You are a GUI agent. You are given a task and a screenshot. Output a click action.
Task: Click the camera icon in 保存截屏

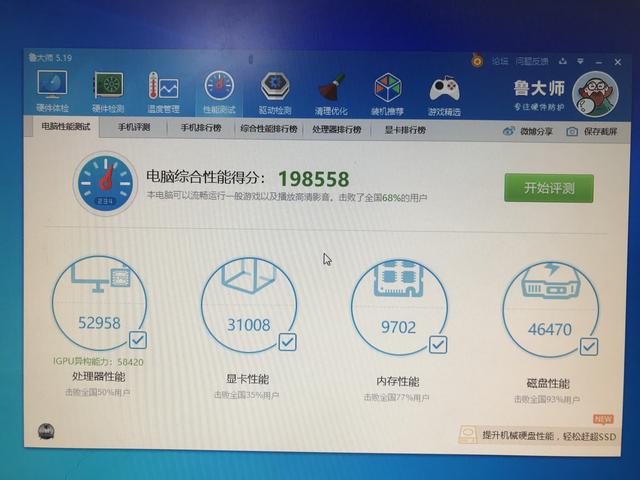click(x=572, y=131)
